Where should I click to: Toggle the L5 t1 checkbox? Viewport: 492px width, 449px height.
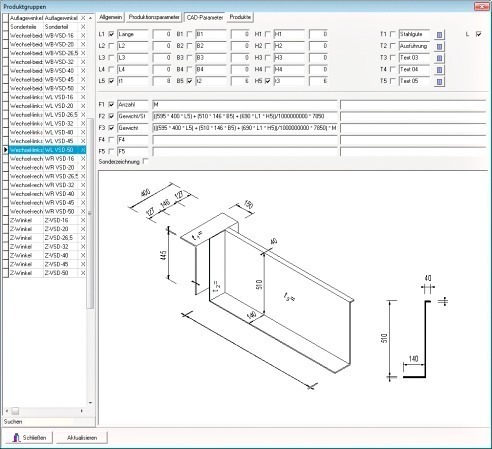(x=111, y=81)
